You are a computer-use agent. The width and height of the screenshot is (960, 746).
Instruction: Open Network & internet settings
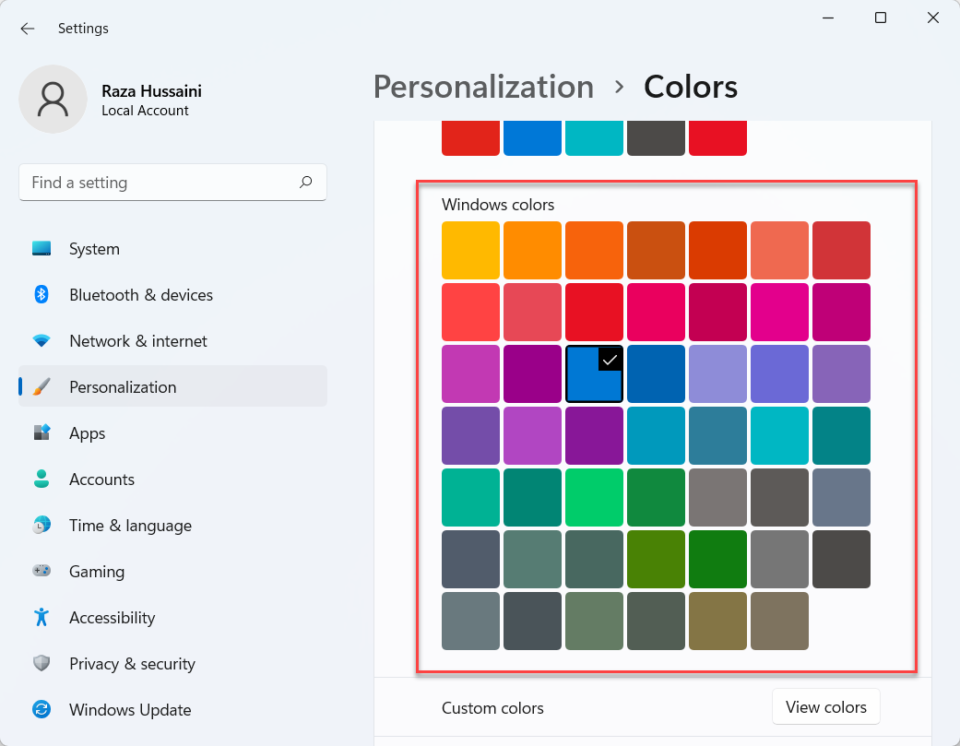pos(137,340)
